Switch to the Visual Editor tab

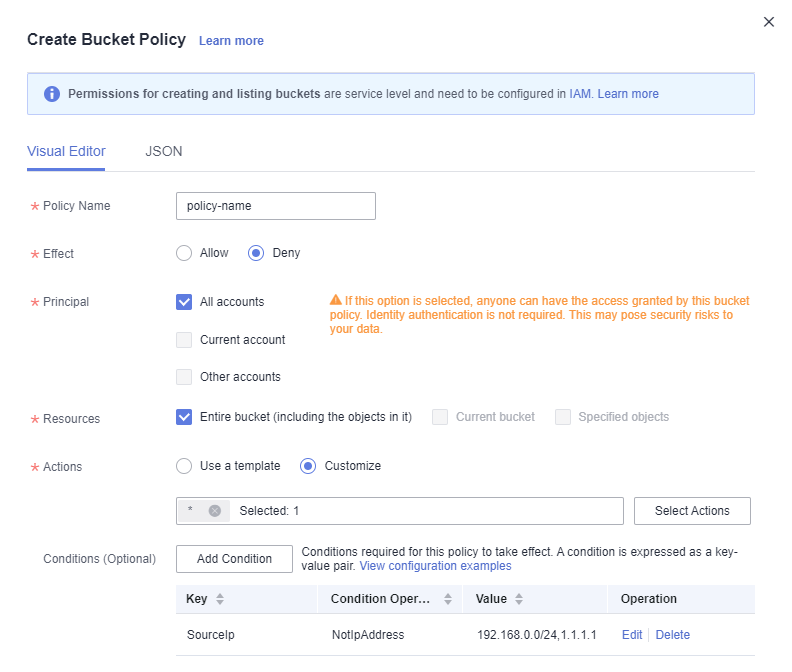[x=66, y=152]
